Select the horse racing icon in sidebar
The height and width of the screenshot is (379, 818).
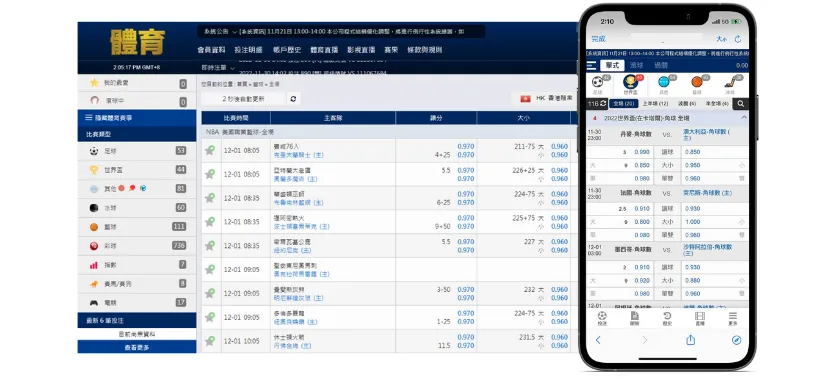click(x=94, y=284)
